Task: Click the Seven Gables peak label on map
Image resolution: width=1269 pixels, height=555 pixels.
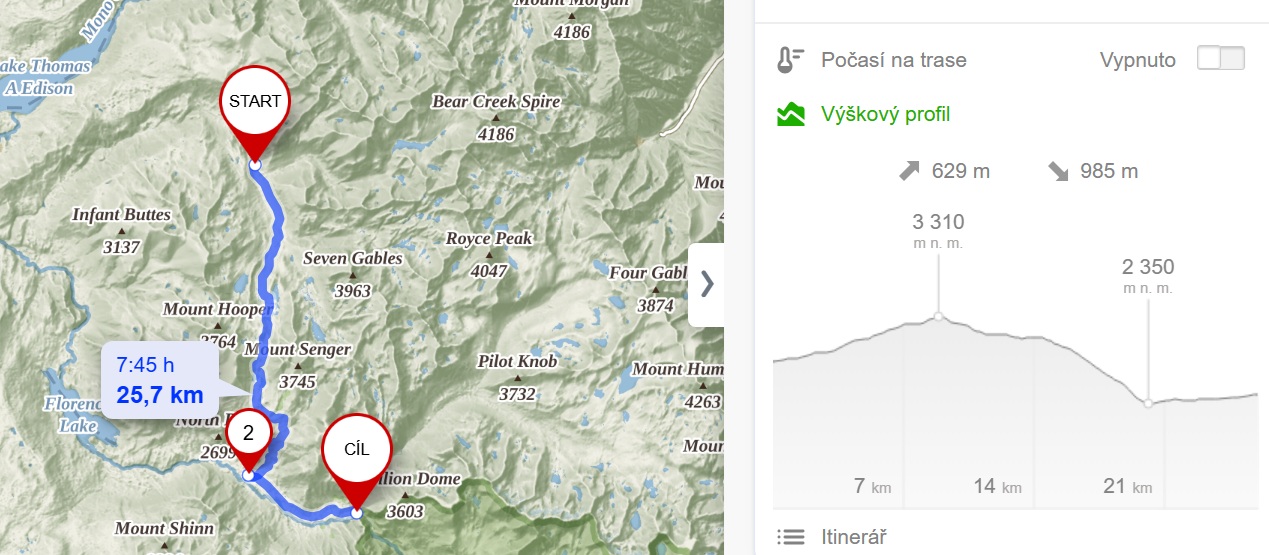Action: coord(353,259)
